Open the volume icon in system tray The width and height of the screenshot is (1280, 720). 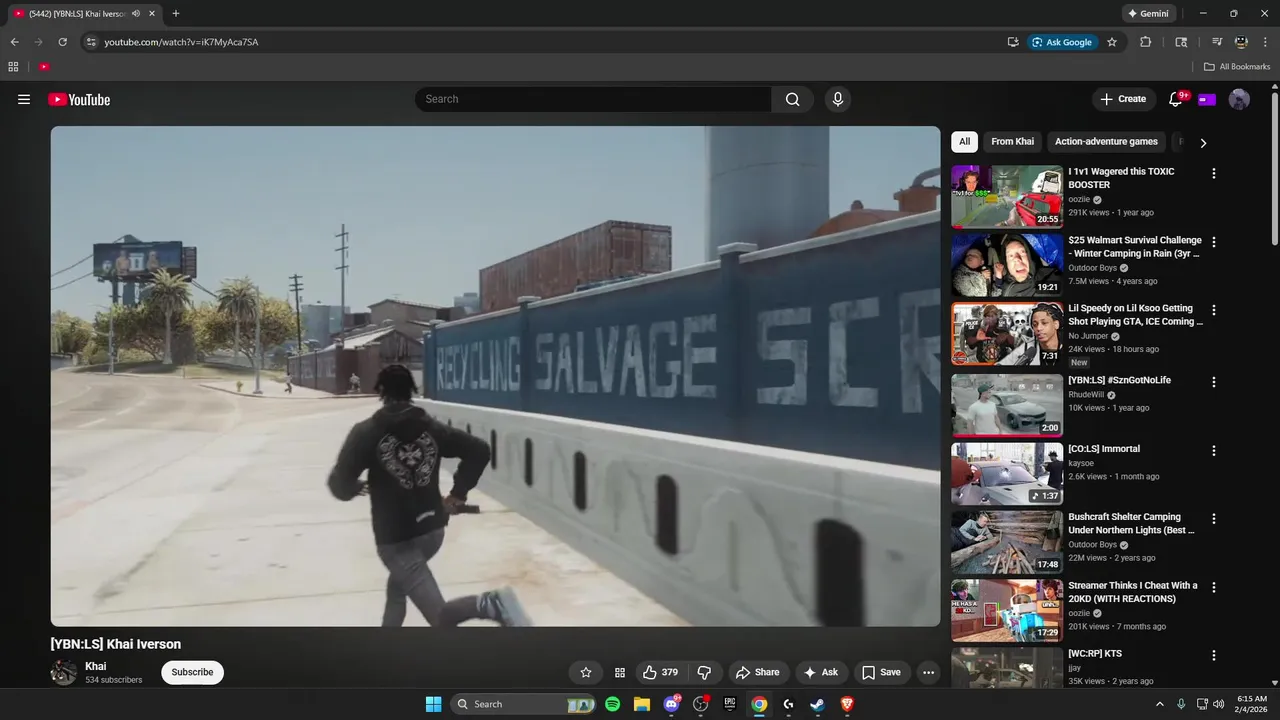coord(1218,704)
